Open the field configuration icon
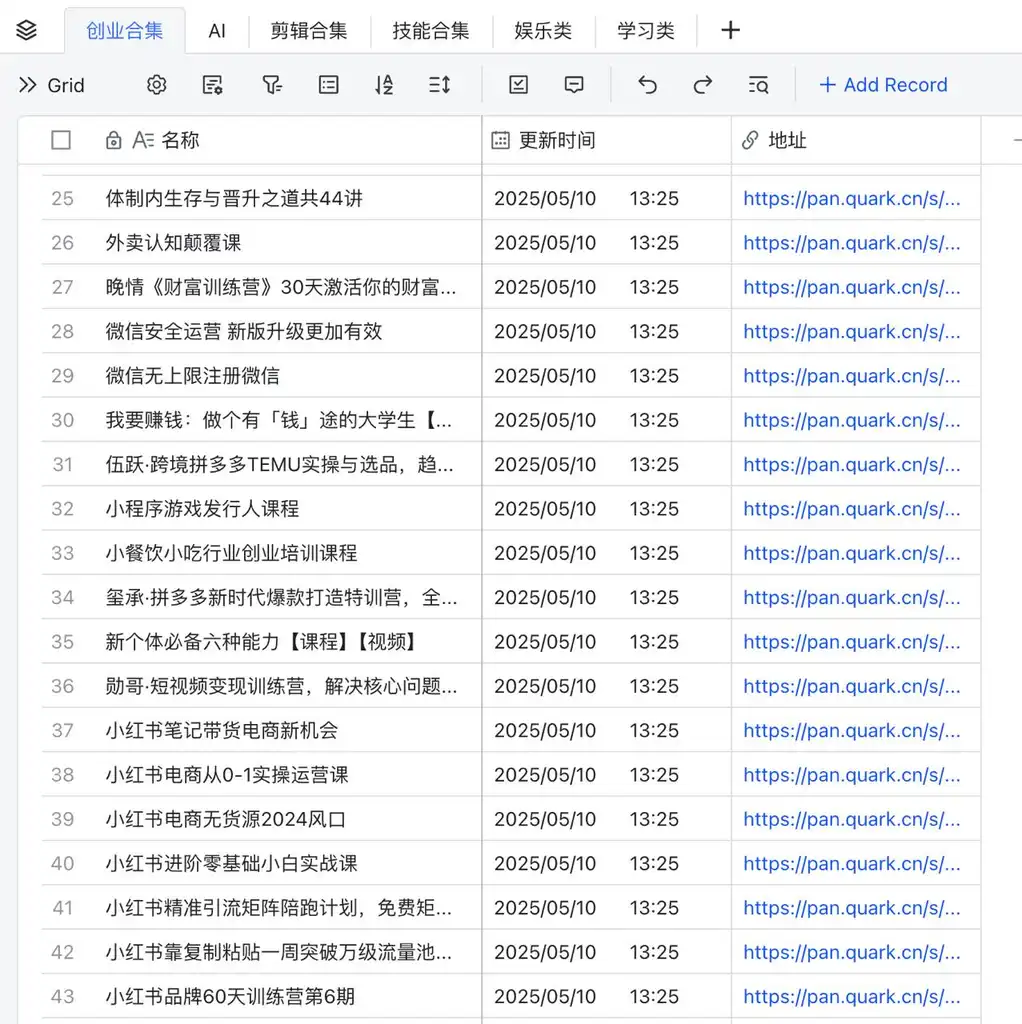The width and height of the screenshot is (1022, 1024). pyautogui.click(x=212, y=85)
